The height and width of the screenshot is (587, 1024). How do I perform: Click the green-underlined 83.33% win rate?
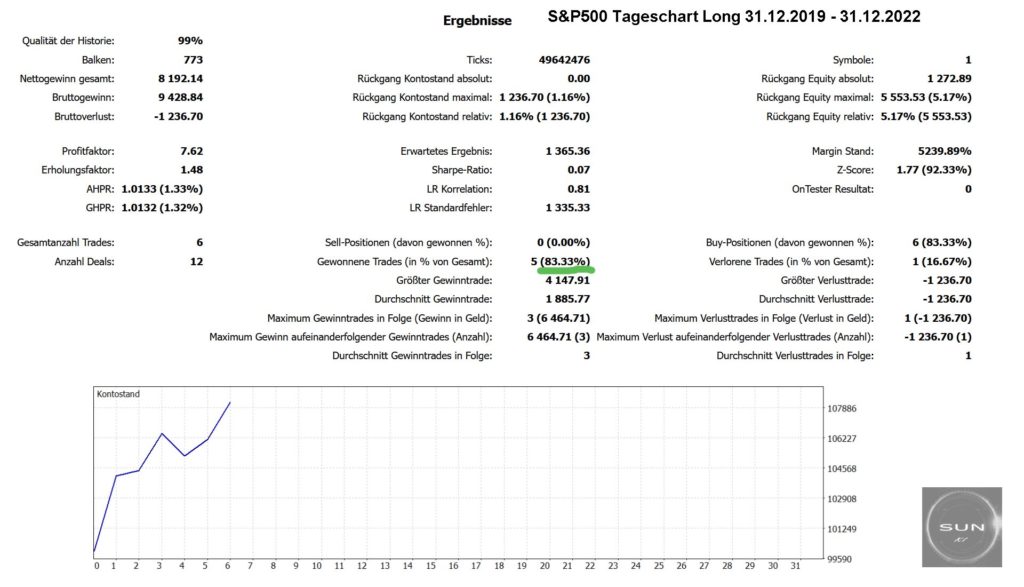pos(568,262)
